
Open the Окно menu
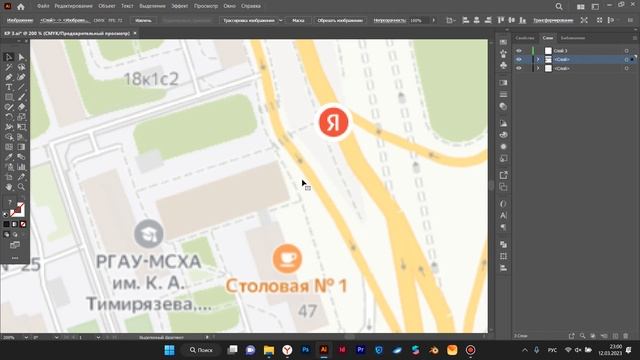click(x=230, y=6)
